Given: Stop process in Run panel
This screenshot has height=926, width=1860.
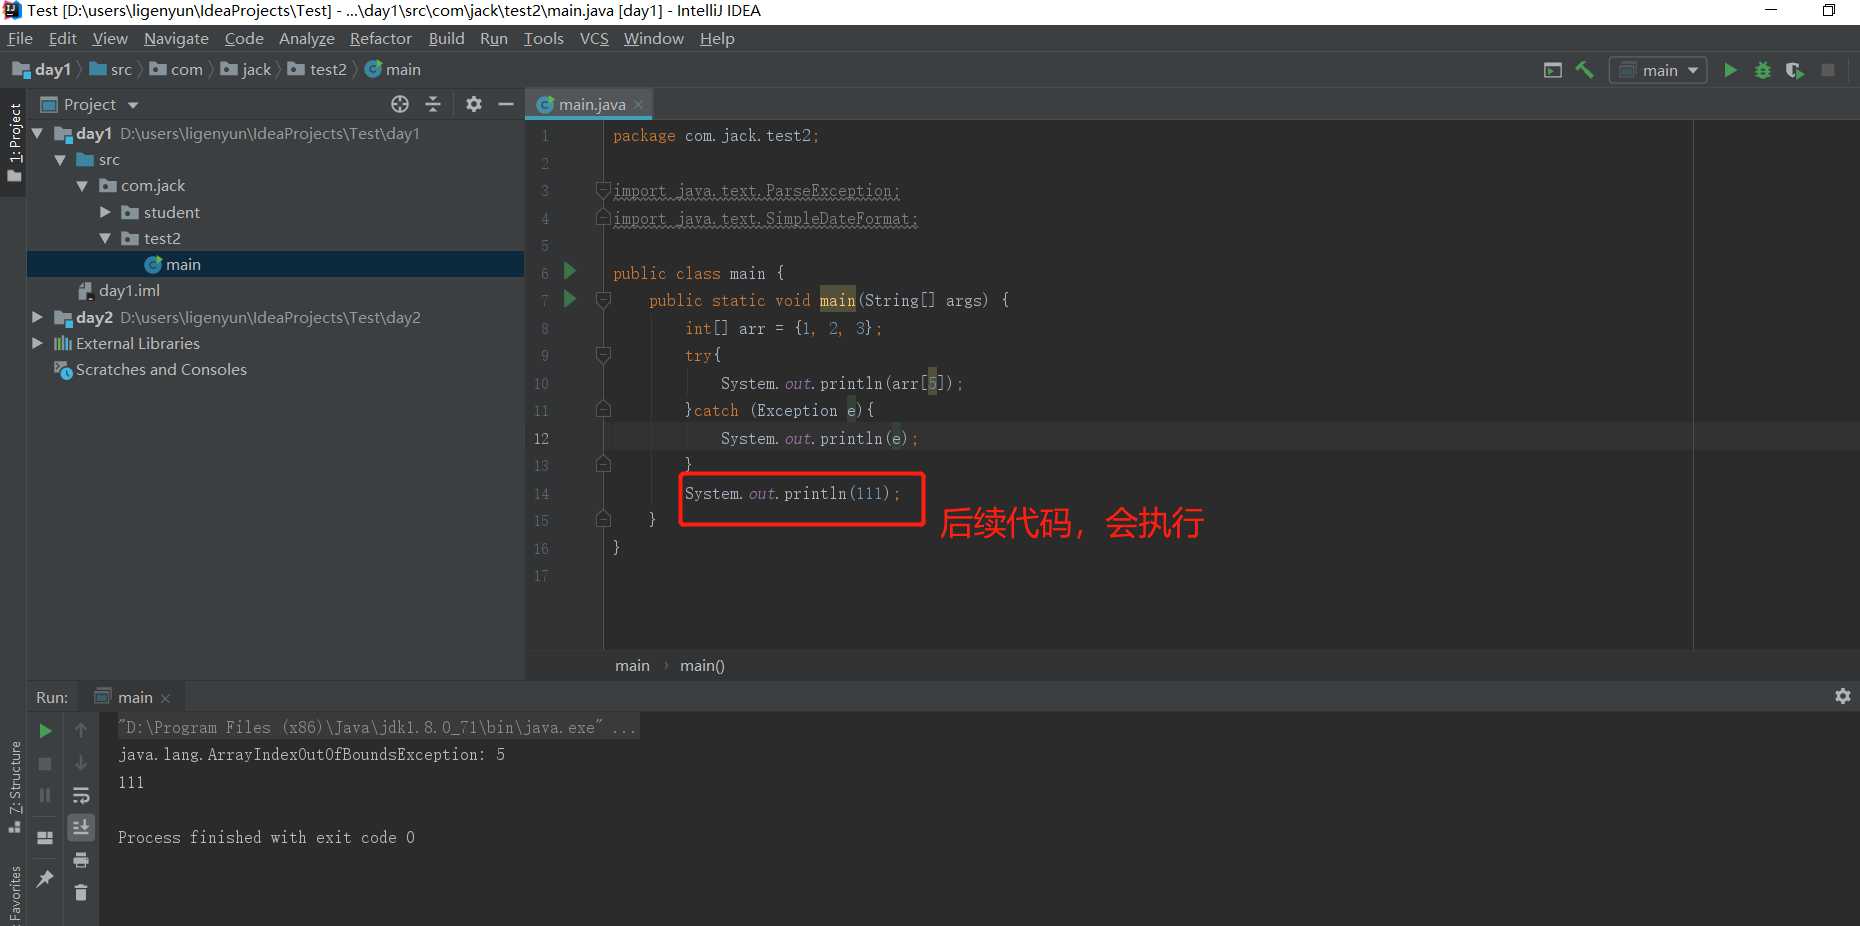Looking at the screenshot, I should click(x=45, y=763).
